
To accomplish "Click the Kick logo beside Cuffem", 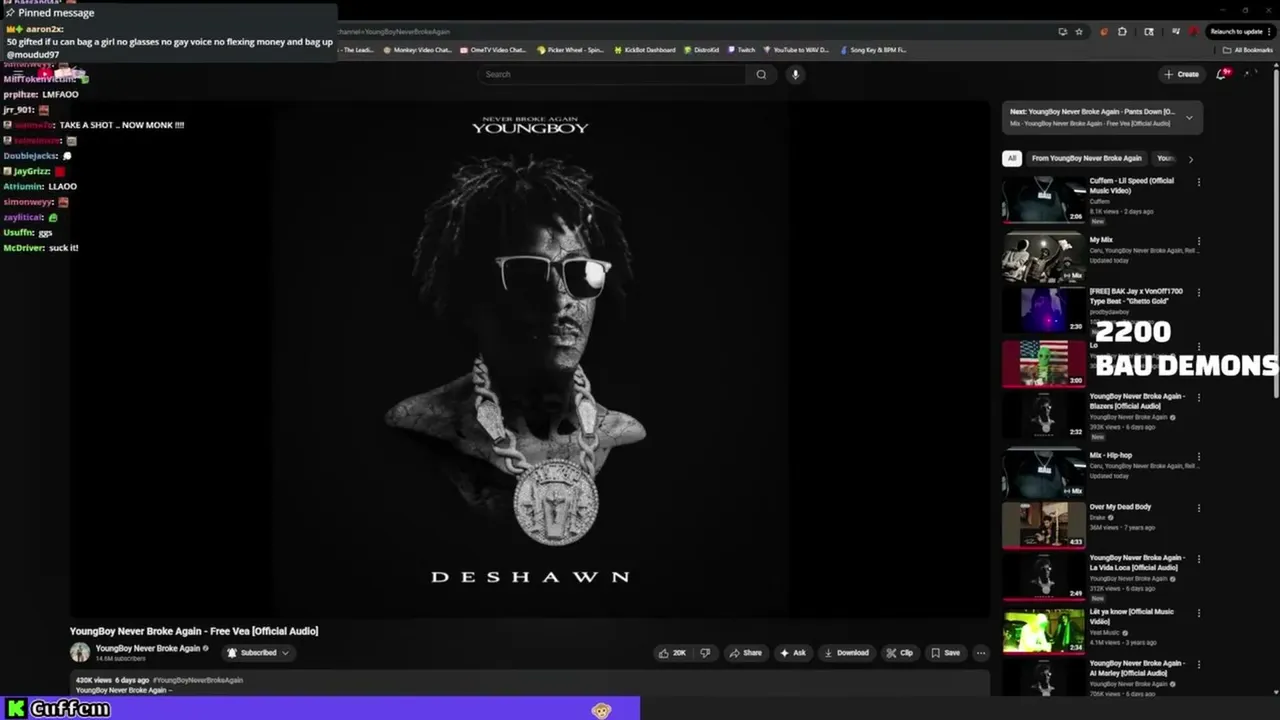I will pos(15,709).
